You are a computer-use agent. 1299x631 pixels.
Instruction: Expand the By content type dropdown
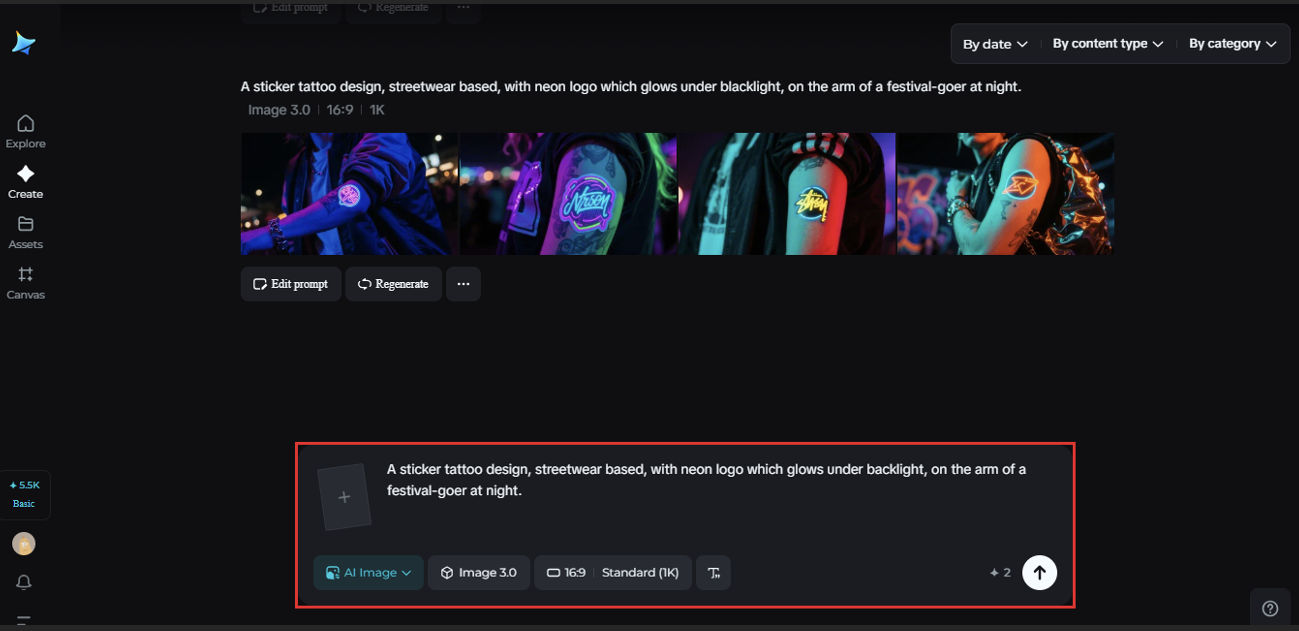[x=1107, y=44]
